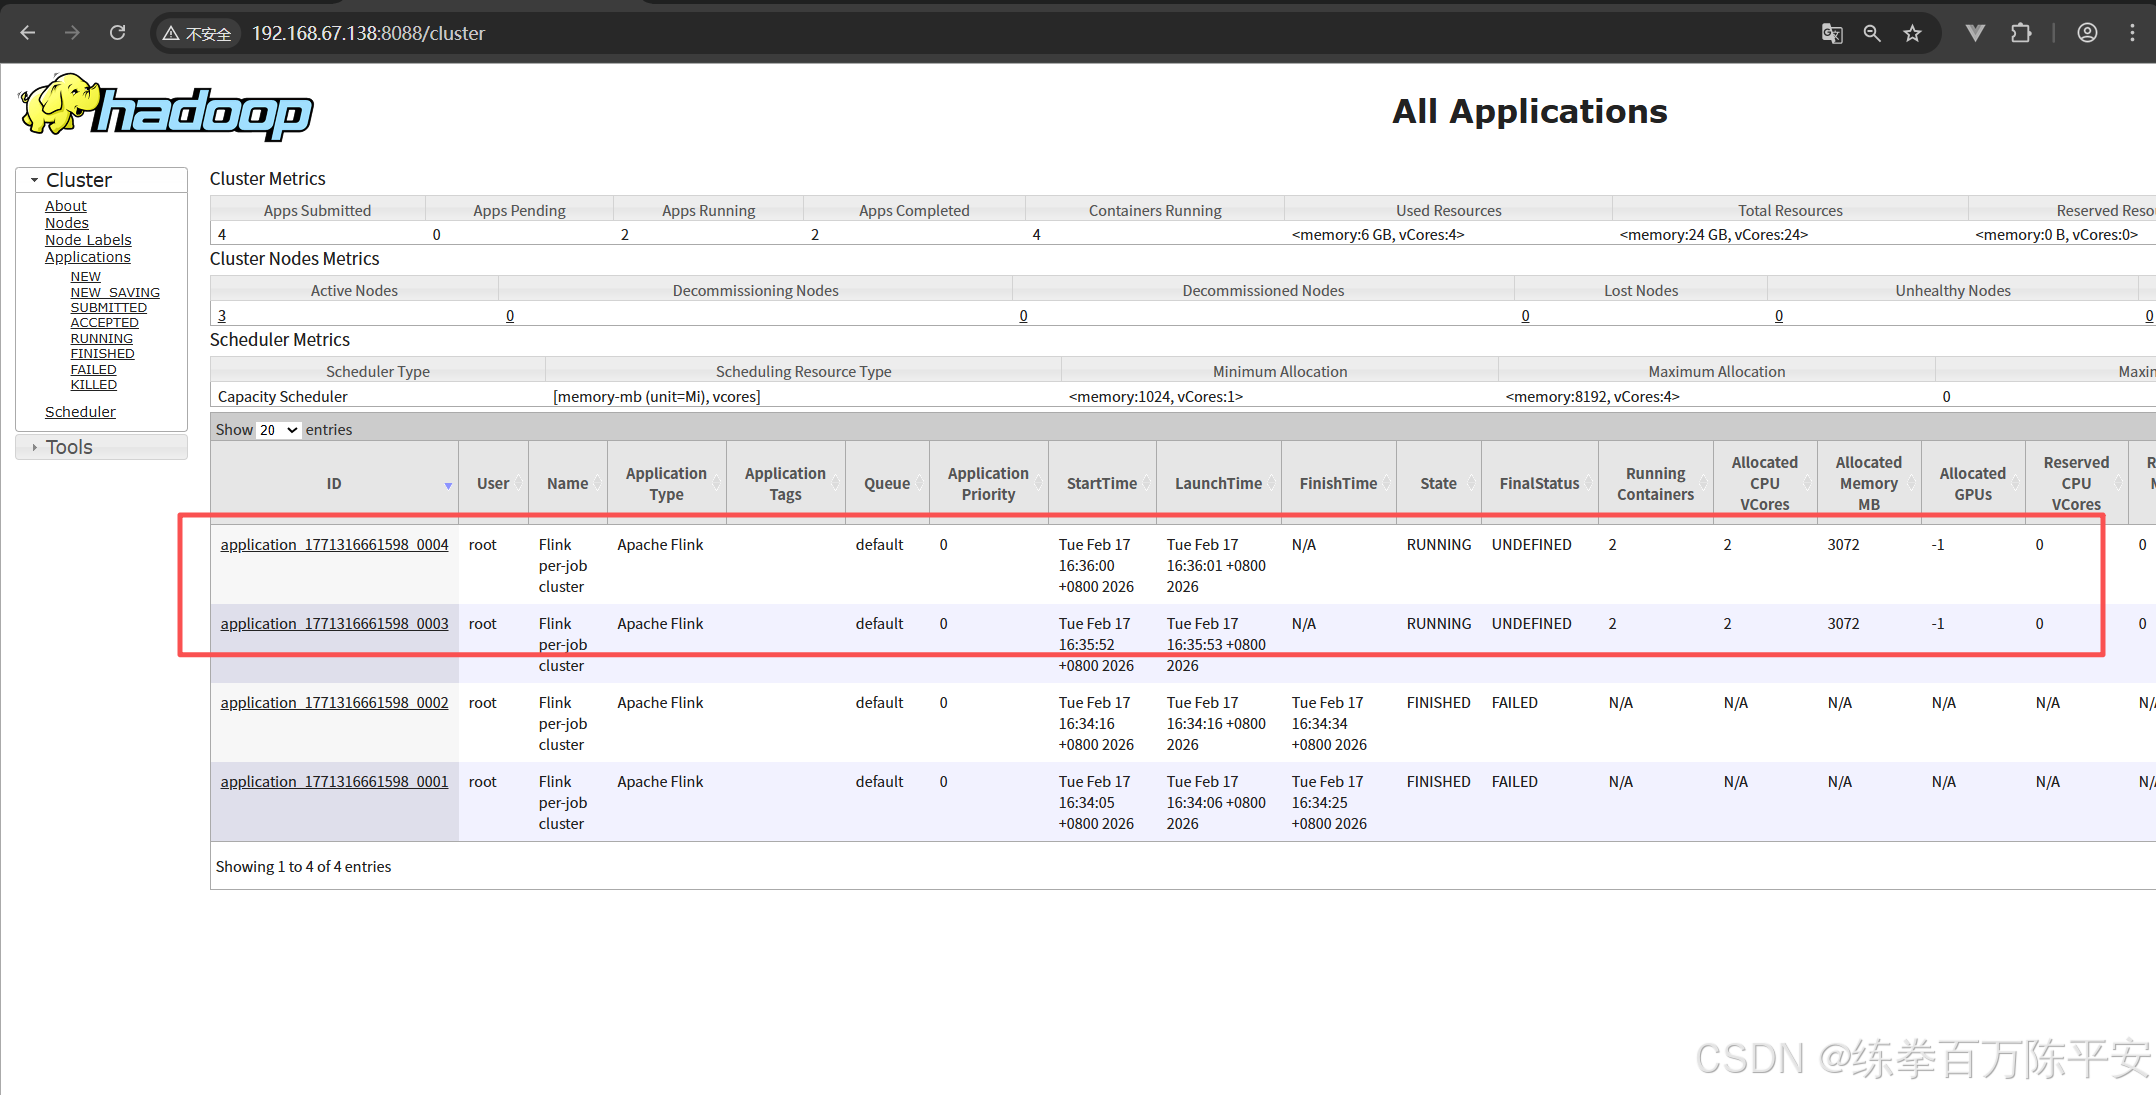
Task: Open application_1771316661598_0003 details
Action: (334, 624)
